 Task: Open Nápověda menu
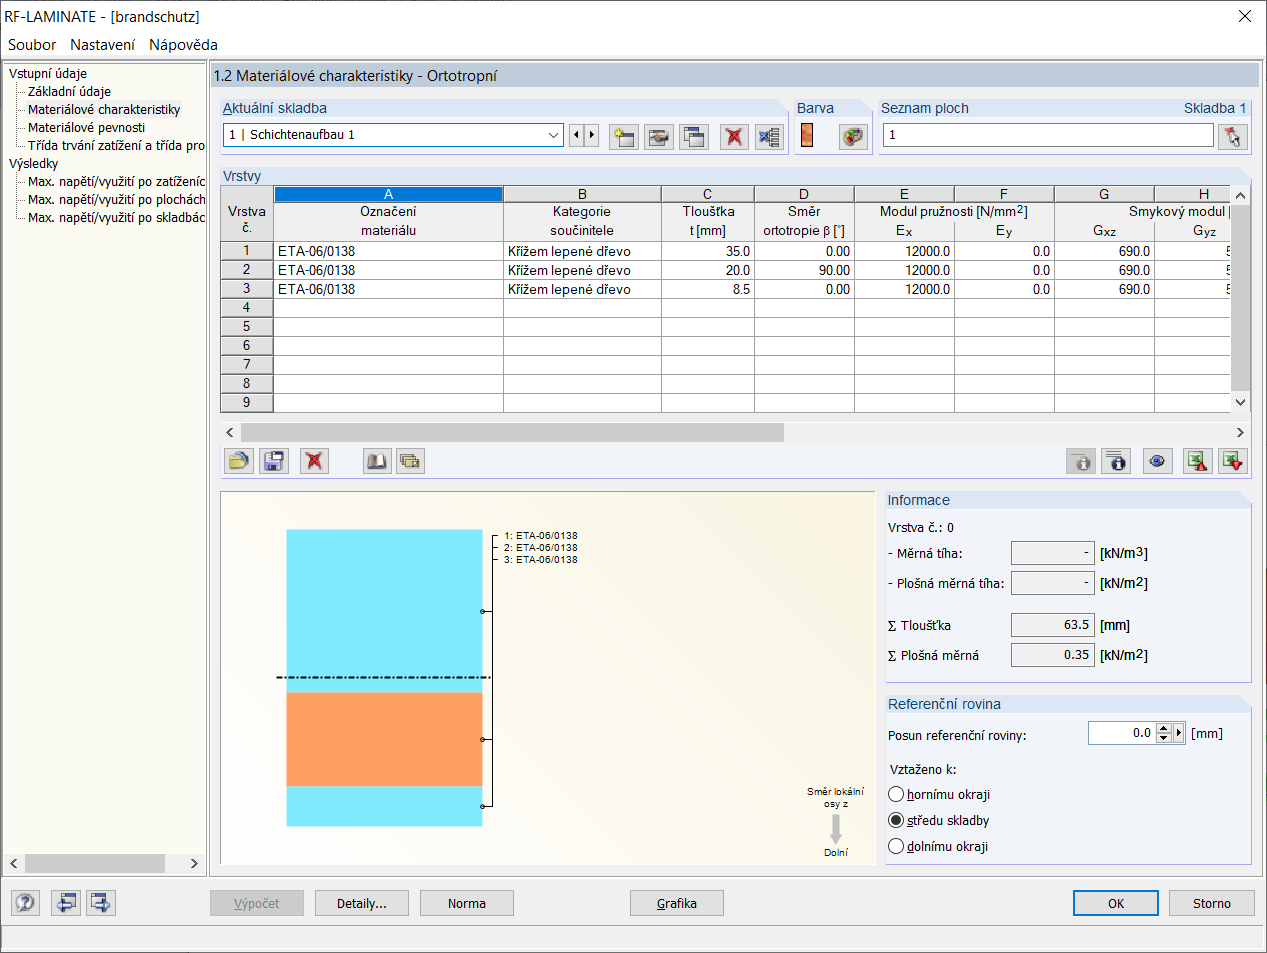coord(183,45)
